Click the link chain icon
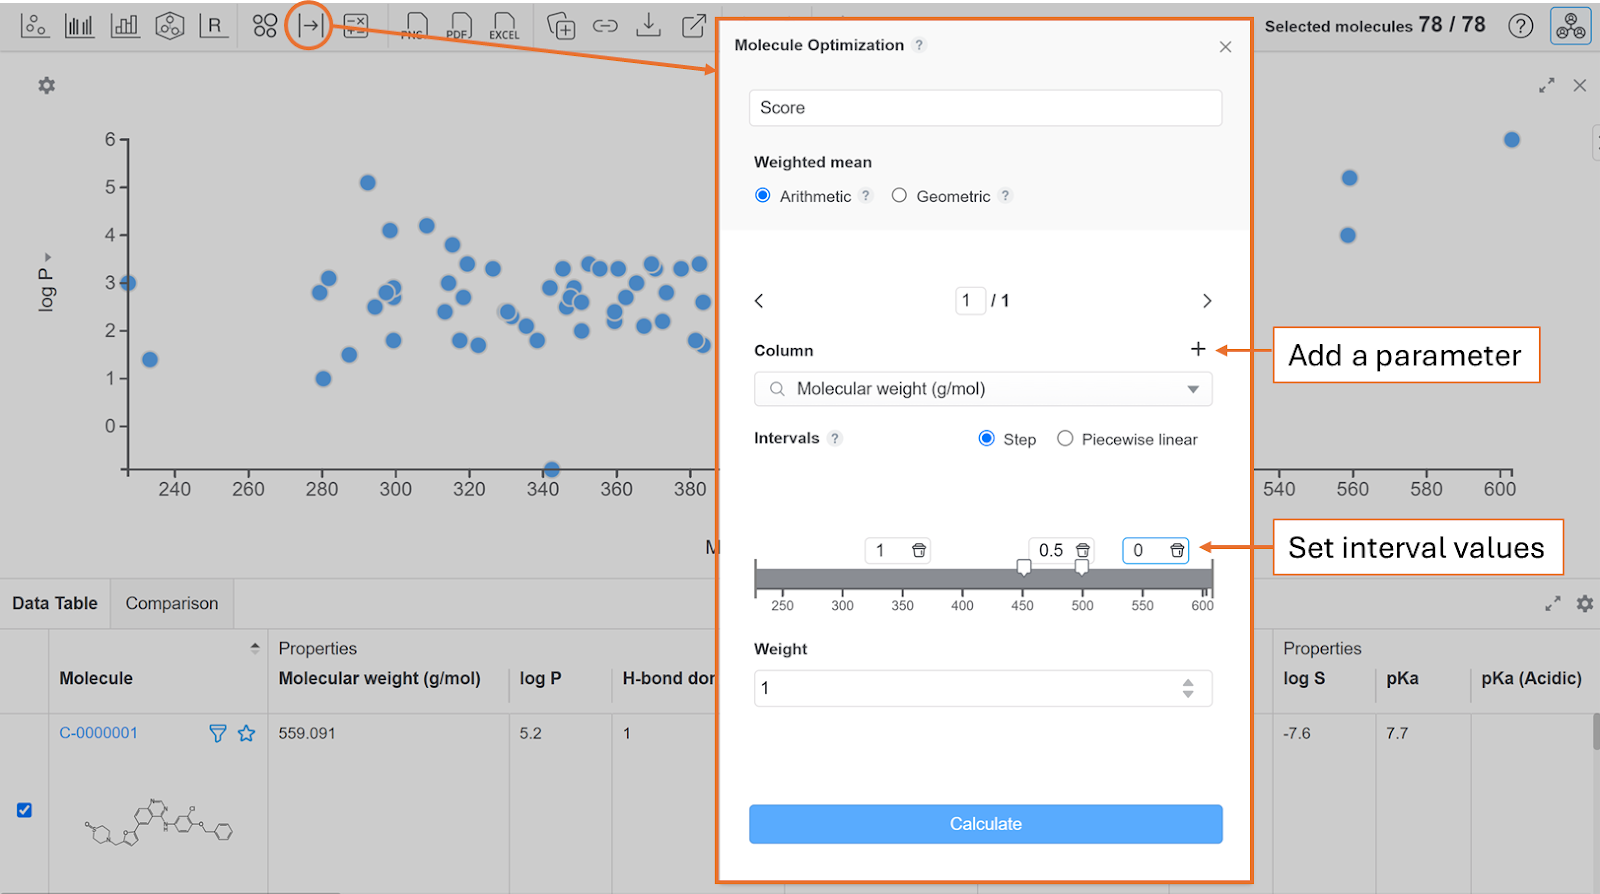The height and width of the screenshot is (894, 1600). click(x=605, y=26)
